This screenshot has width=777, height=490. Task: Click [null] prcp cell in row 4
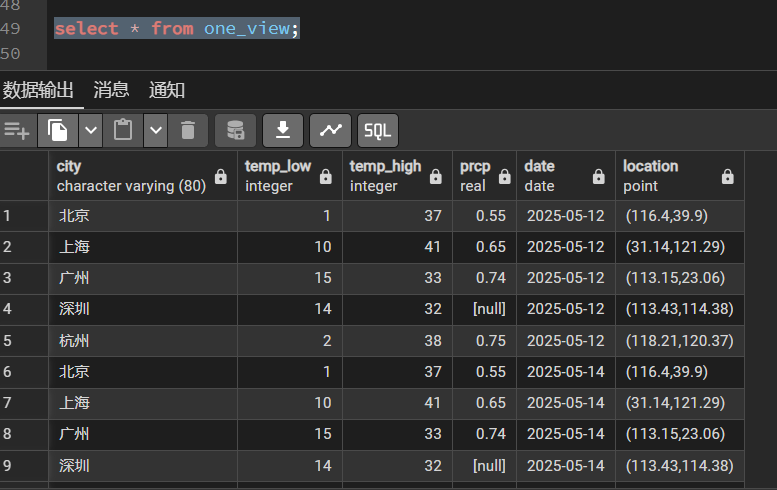[485, 310]
